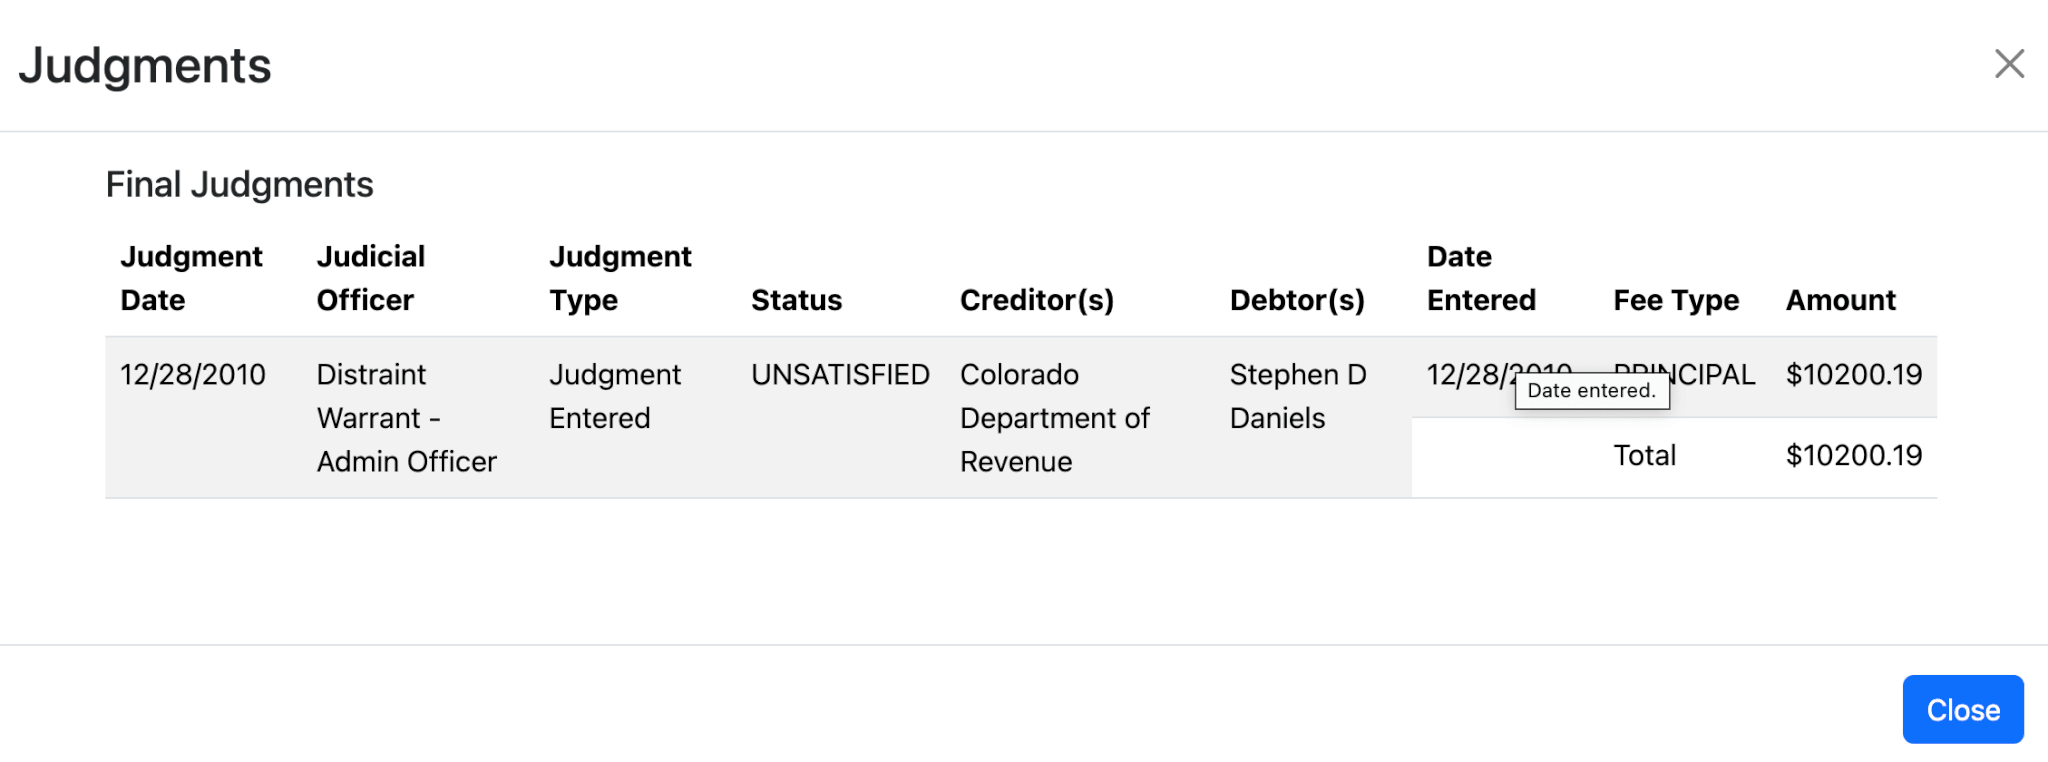
Task: Click the 12/28/2010 judgment date cell
Action: tap(193, 375)
